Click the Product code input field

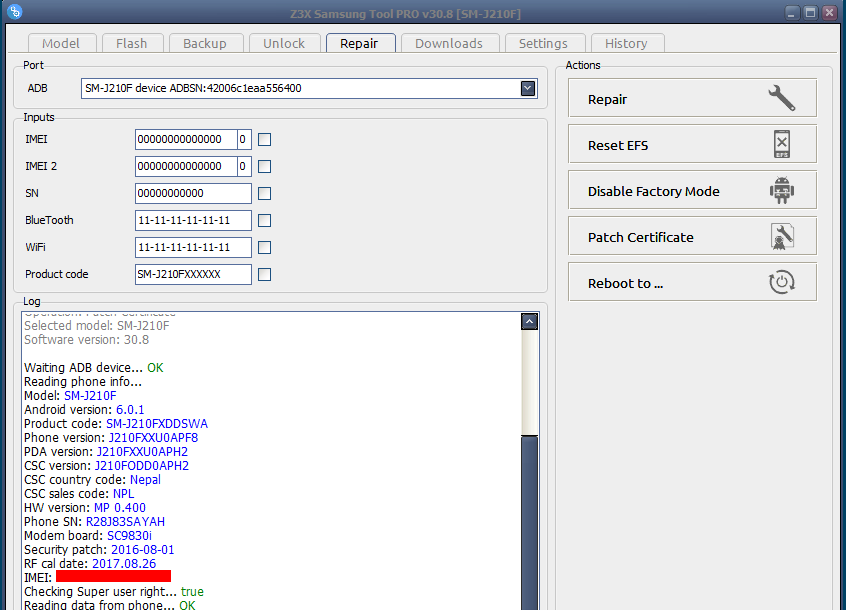click(193, 275)
